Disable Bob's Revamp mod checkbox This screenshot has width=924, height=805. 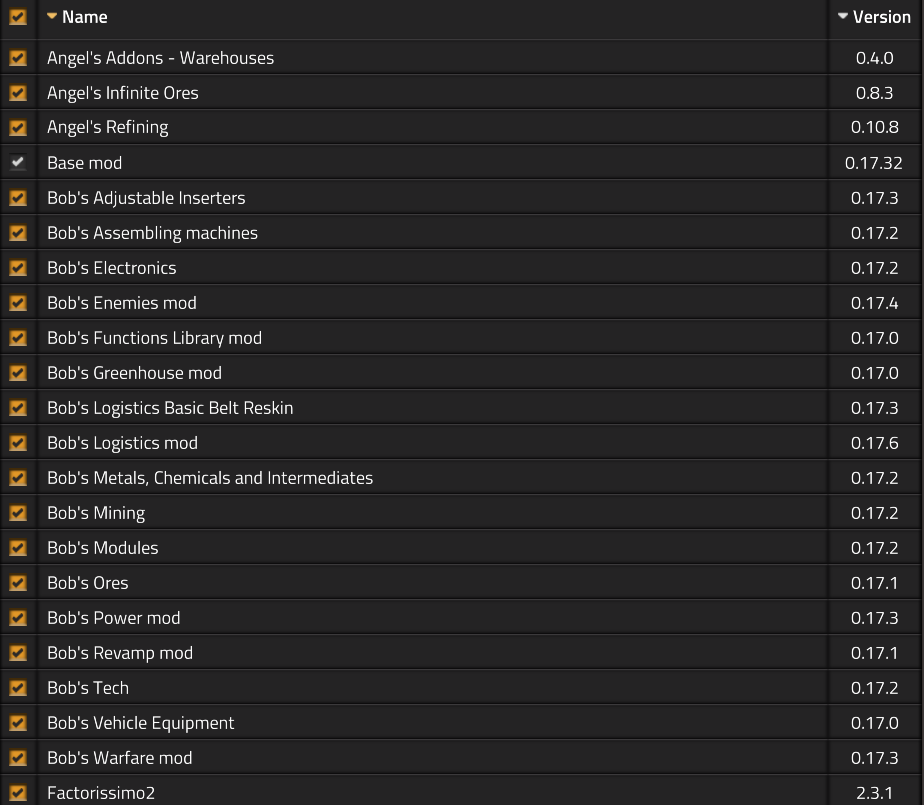tap(18, 653)
